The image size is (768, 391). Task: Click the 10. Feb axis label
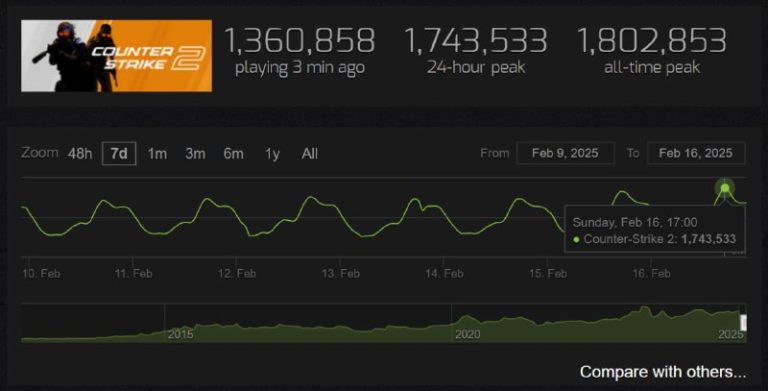(x=41, y=273)
